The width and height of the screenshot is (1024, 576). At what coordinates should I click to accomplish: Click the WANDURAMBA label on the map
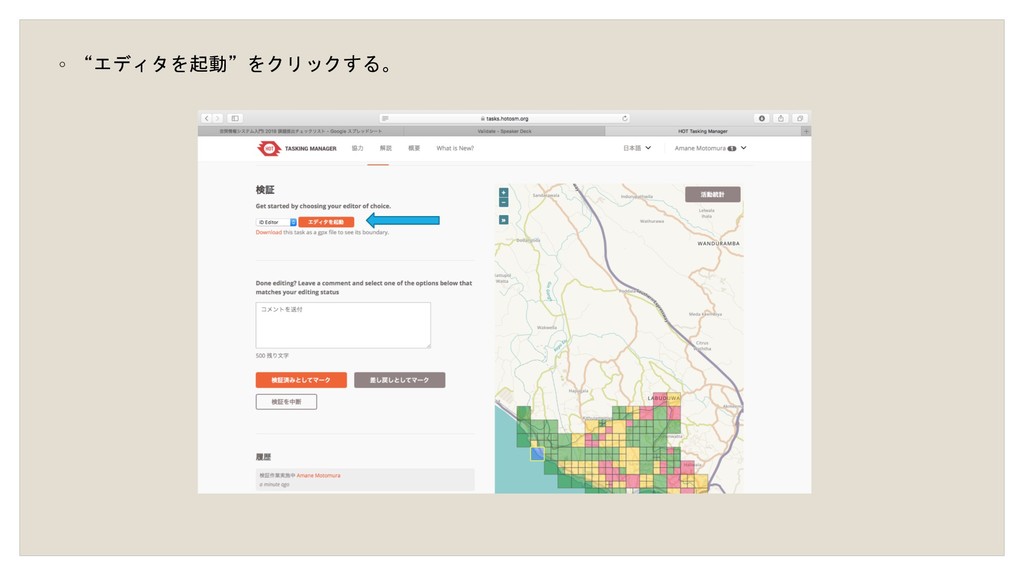718,244
